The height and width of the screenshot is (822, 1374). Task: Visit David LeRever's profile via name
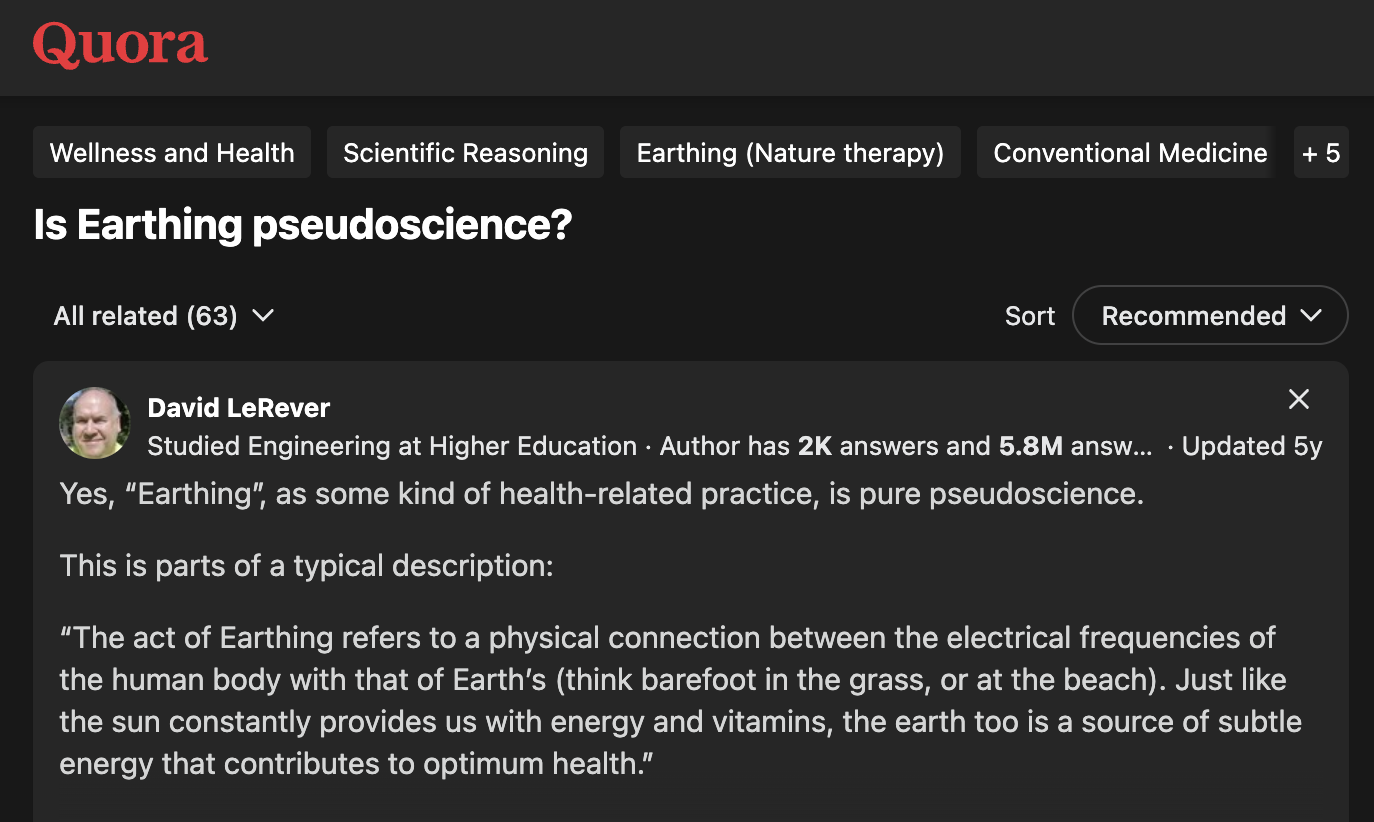238,408
